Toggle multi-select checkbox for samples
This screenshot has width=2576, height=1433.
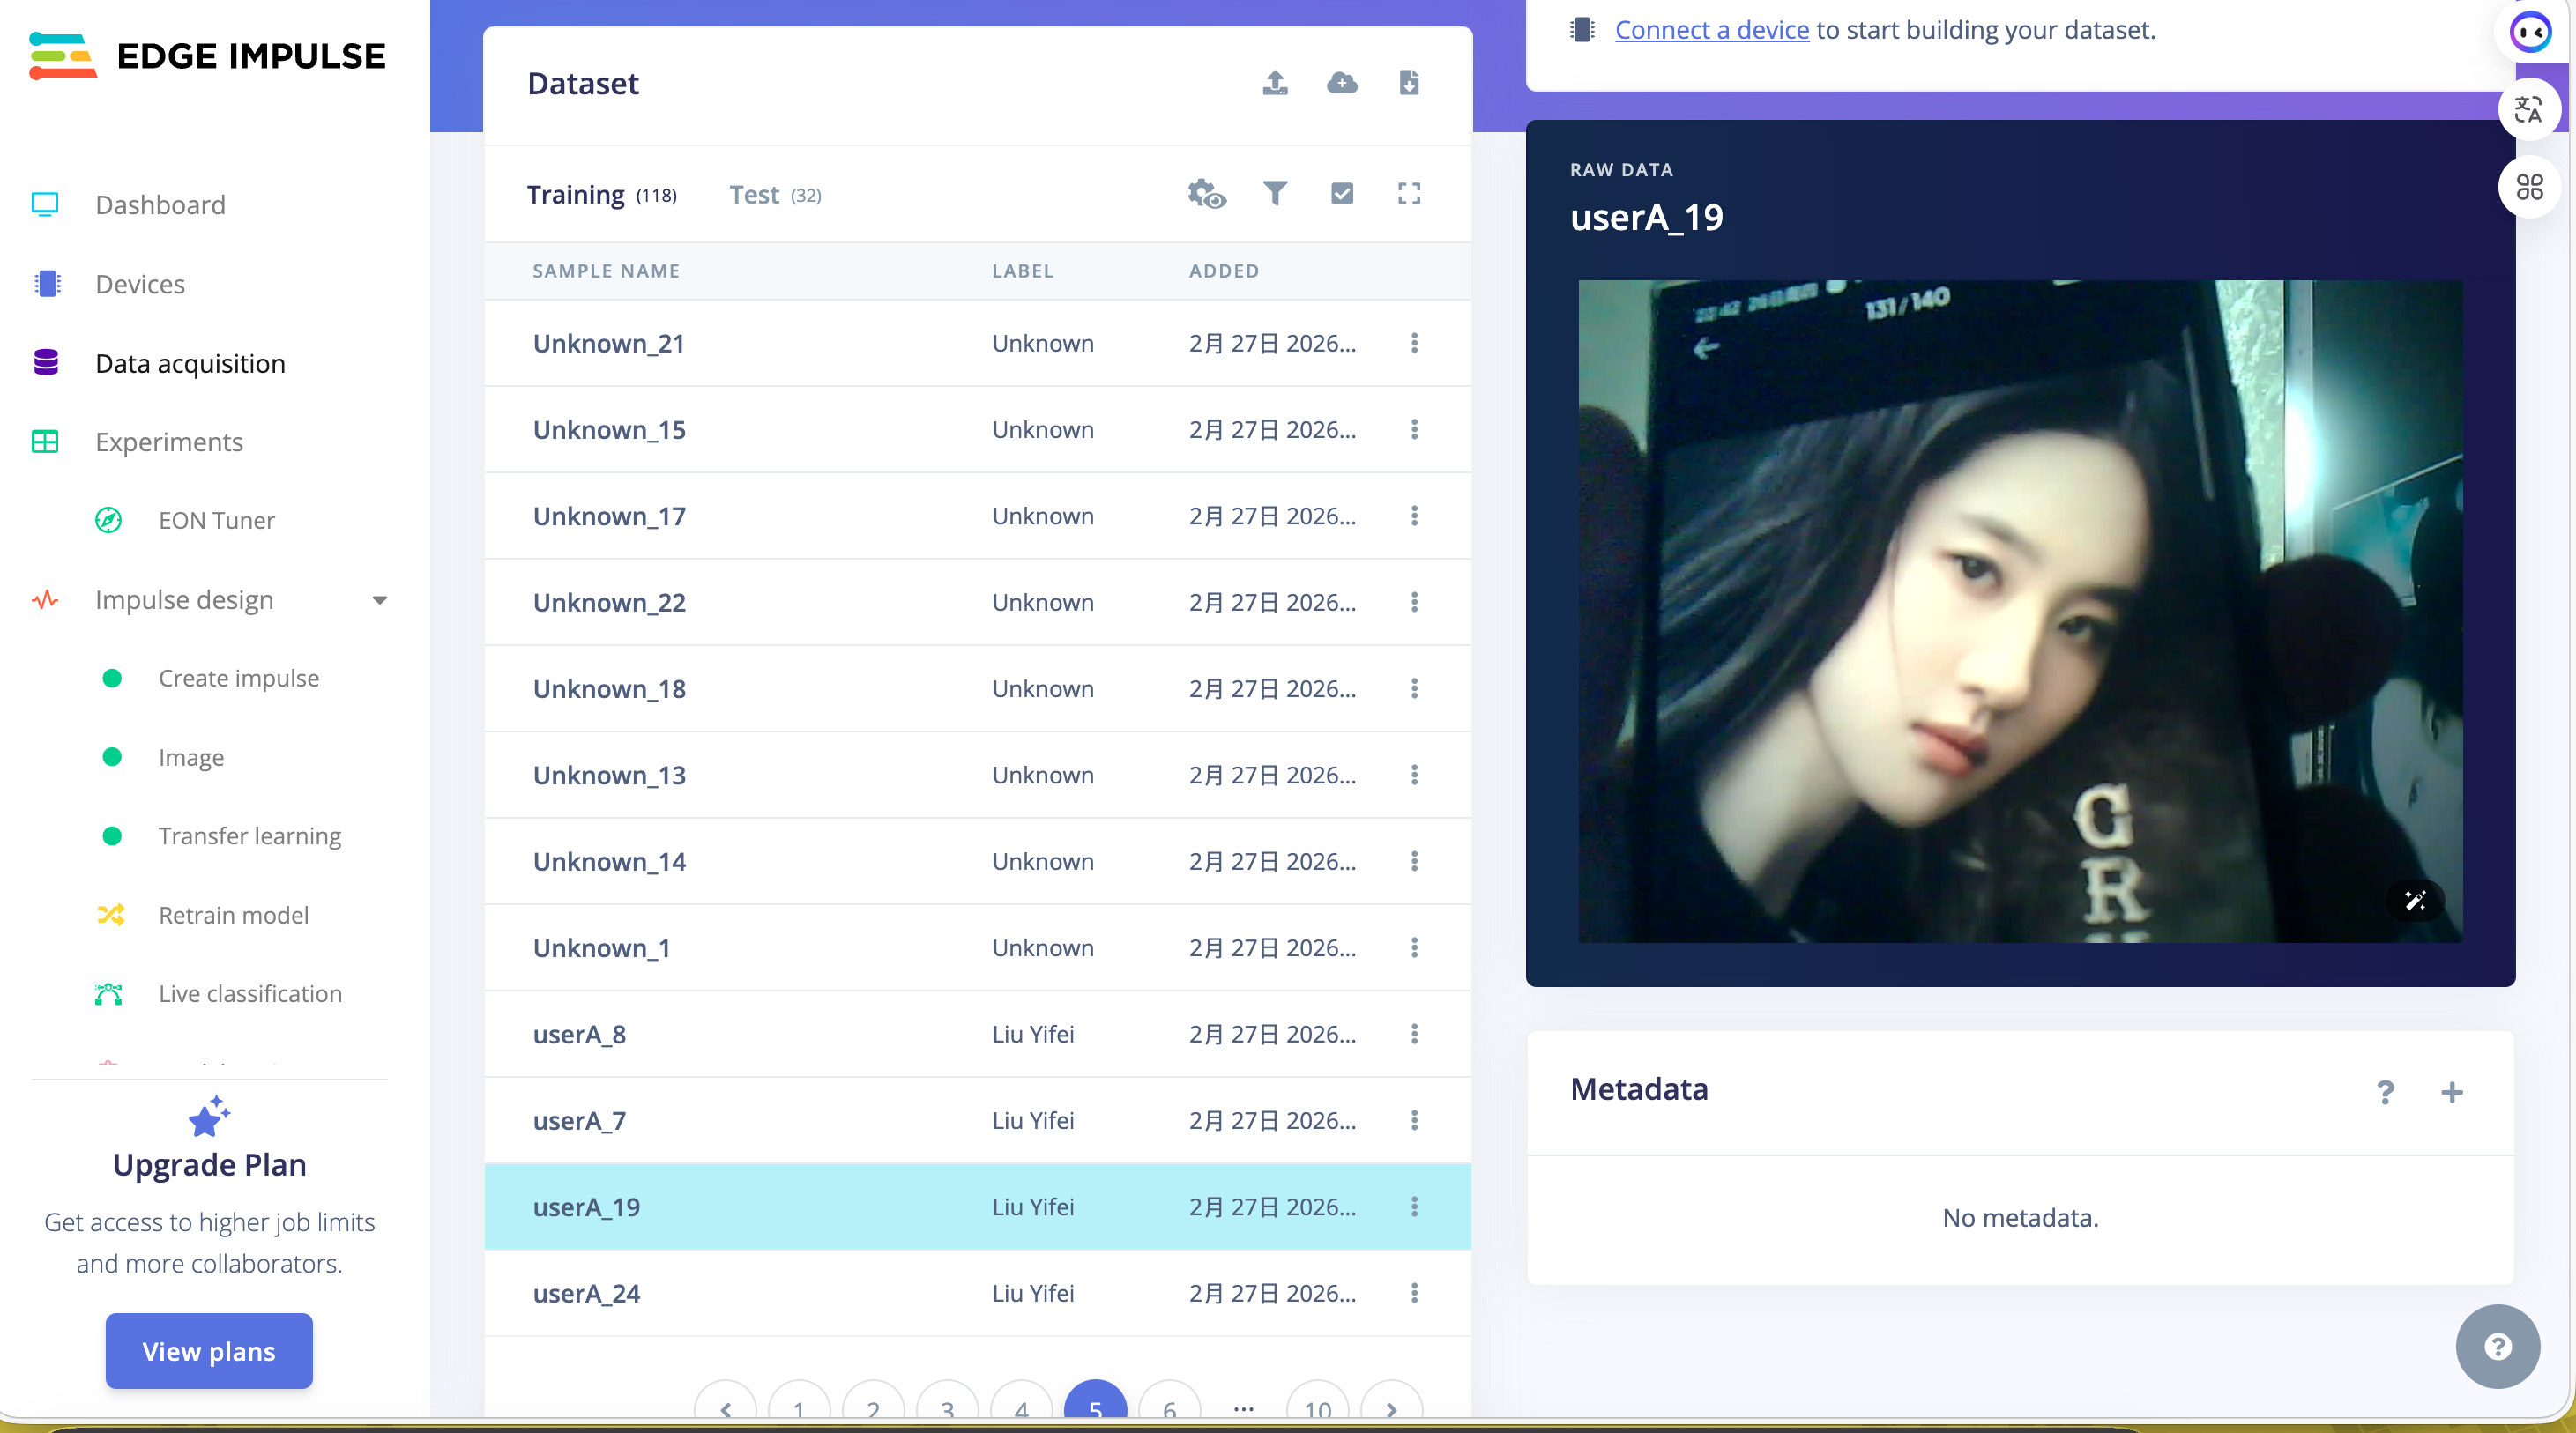coord(1342,193)
